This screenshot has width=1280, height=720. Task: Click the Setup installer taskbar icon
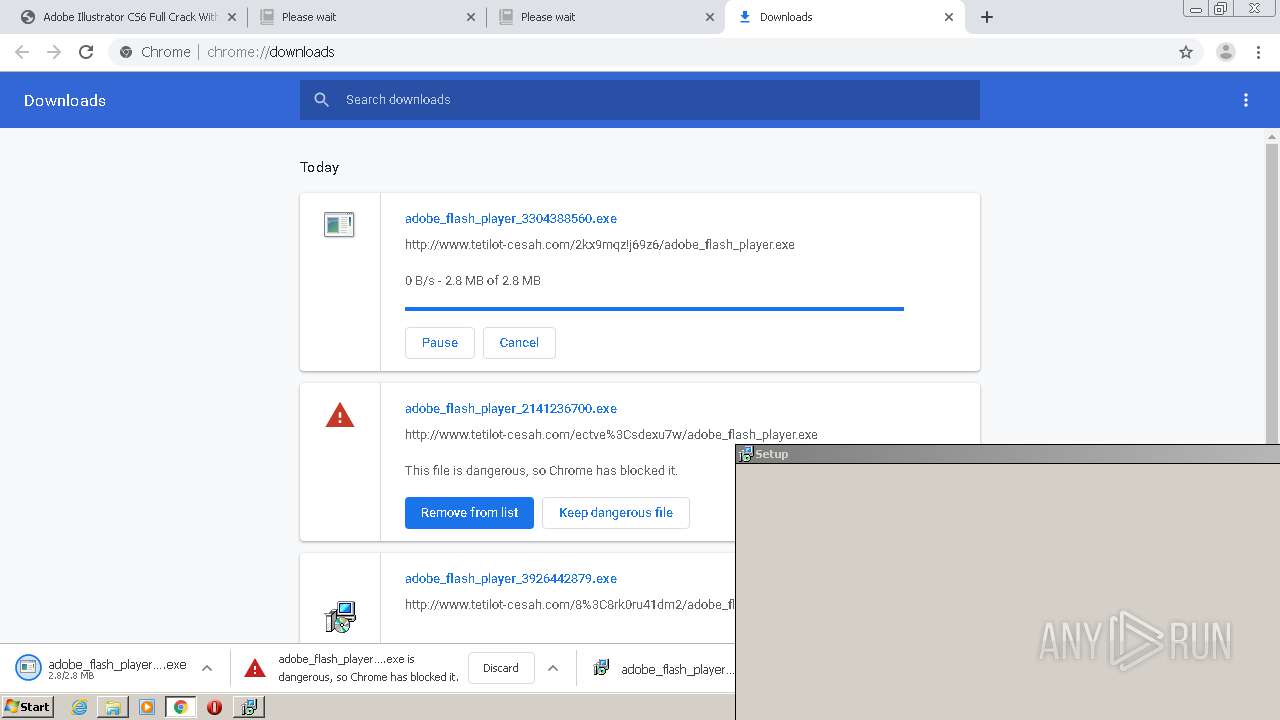[248, 707]
